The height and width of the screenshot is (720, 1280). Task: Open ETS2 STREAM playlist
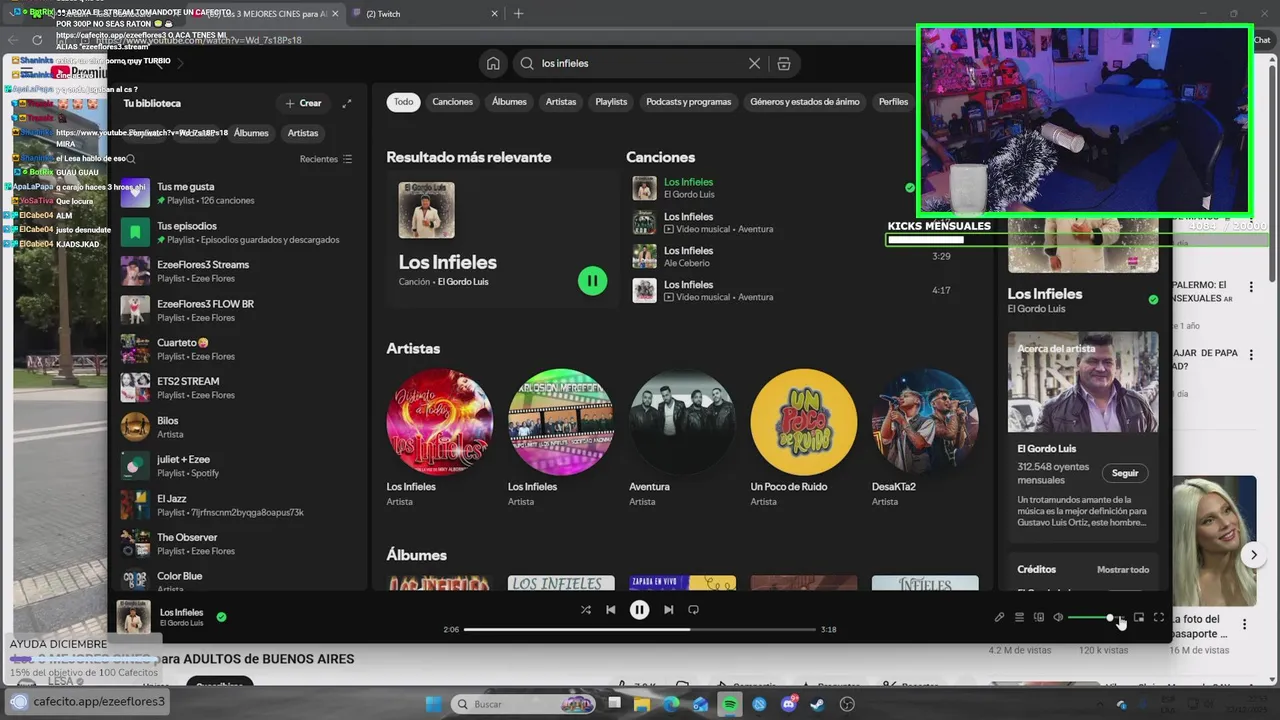(238, 388)
